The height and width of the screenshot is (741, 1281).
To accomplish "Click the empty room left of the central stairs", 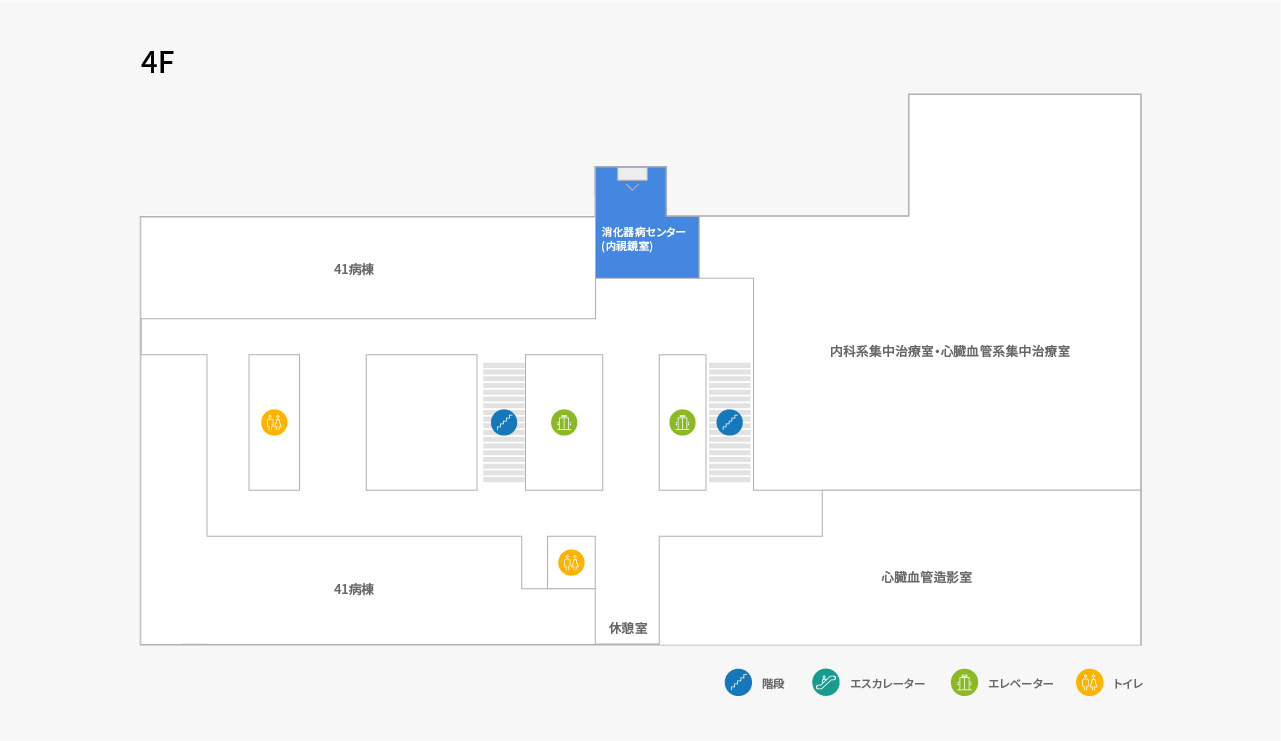I will tap(421, 422).
